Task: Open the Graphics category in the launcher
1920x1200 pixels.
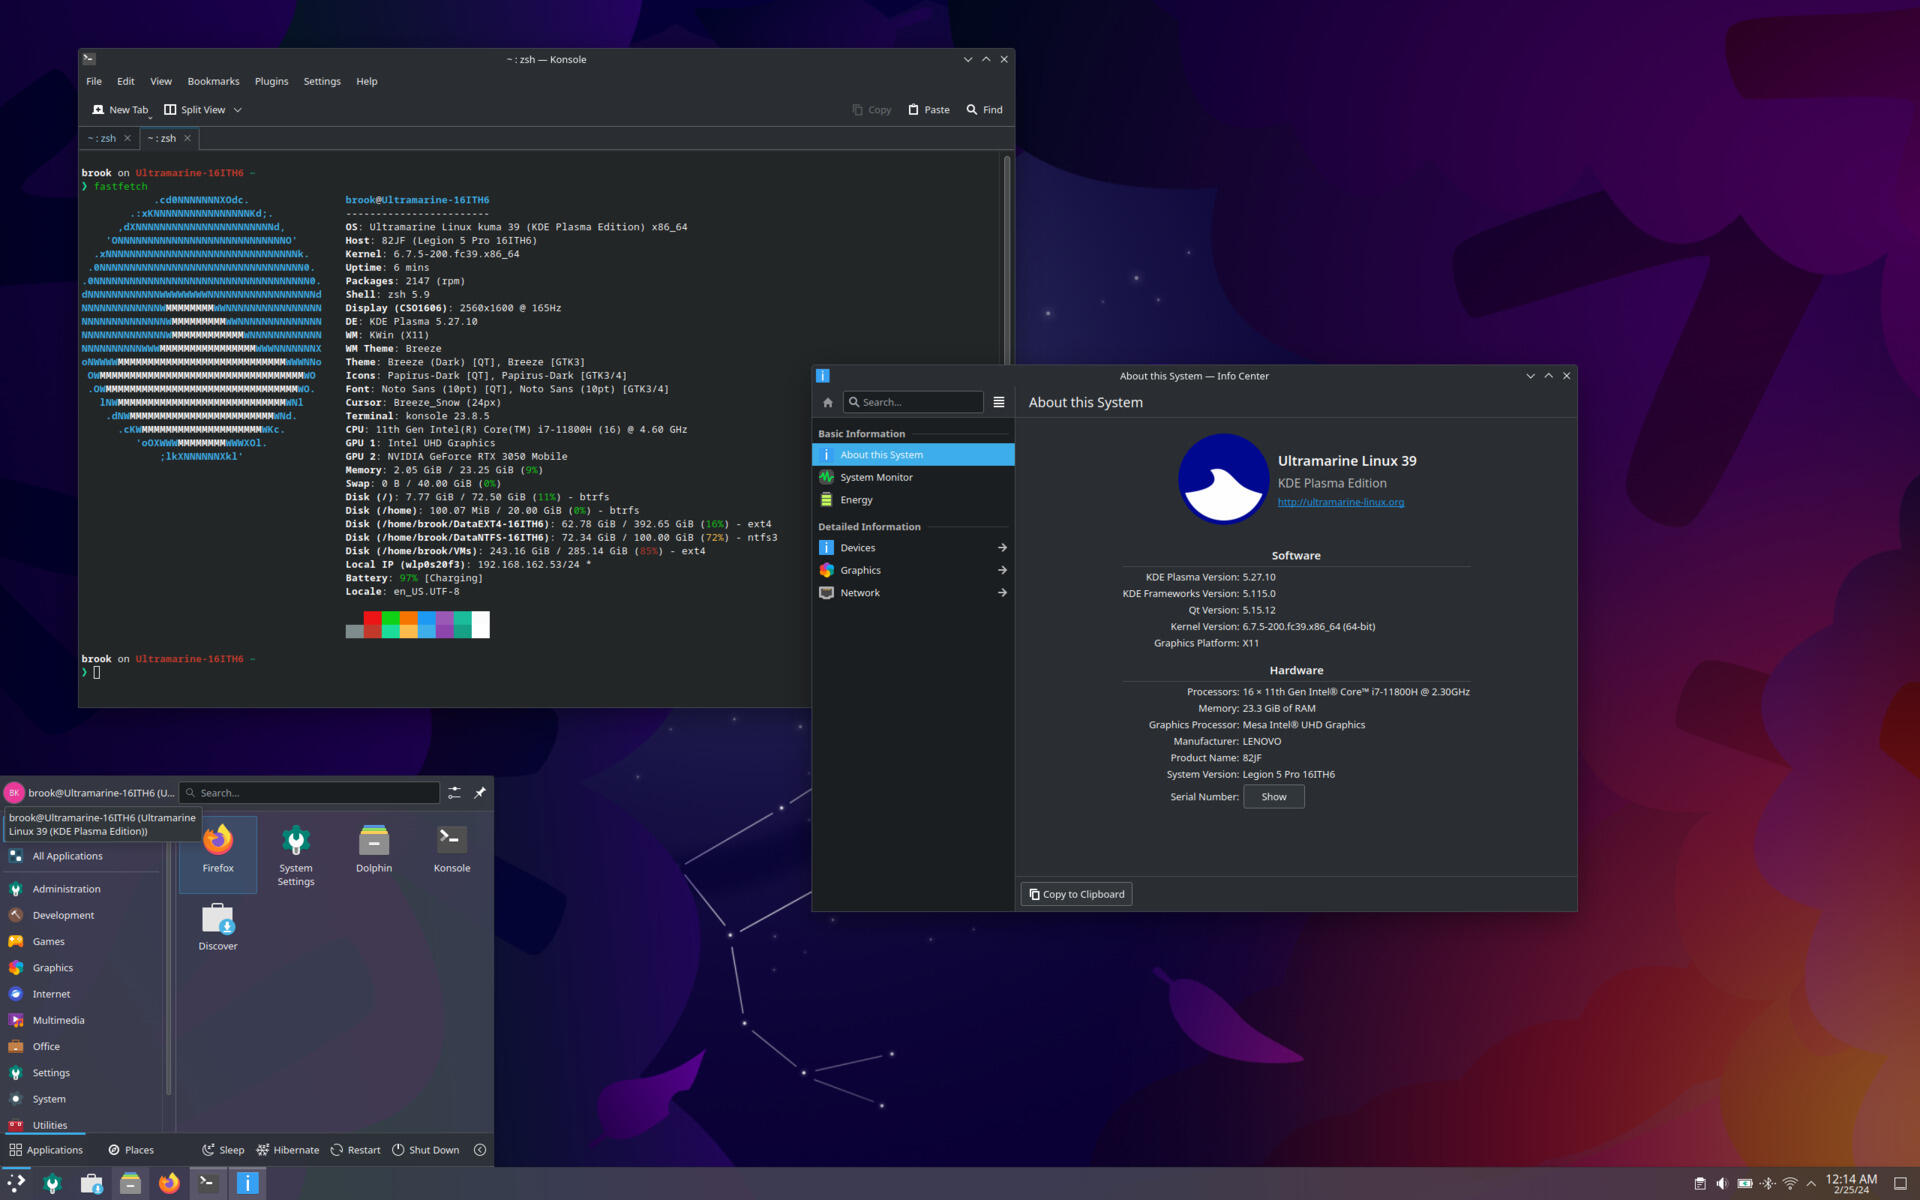Action: 82,968
